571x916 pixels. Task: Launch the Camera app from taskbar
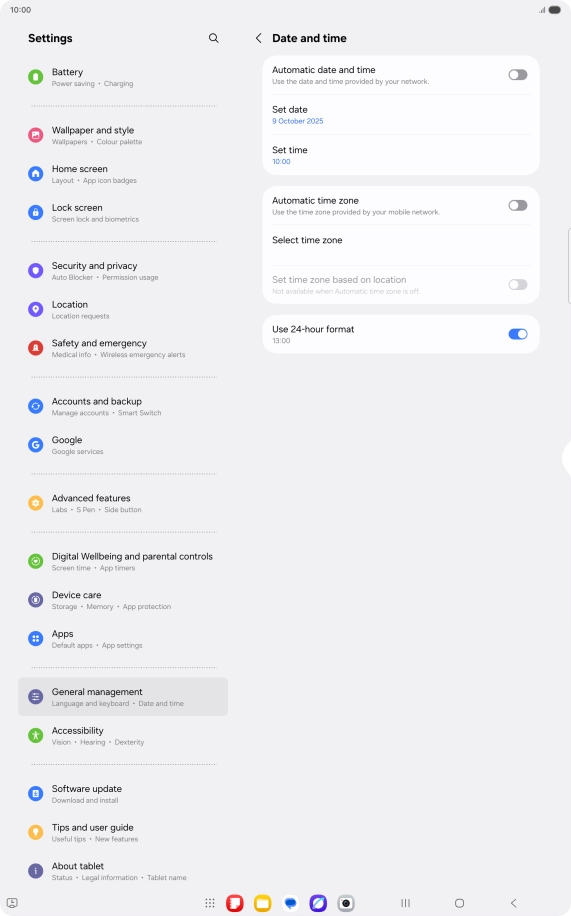[x=346, y=903]
